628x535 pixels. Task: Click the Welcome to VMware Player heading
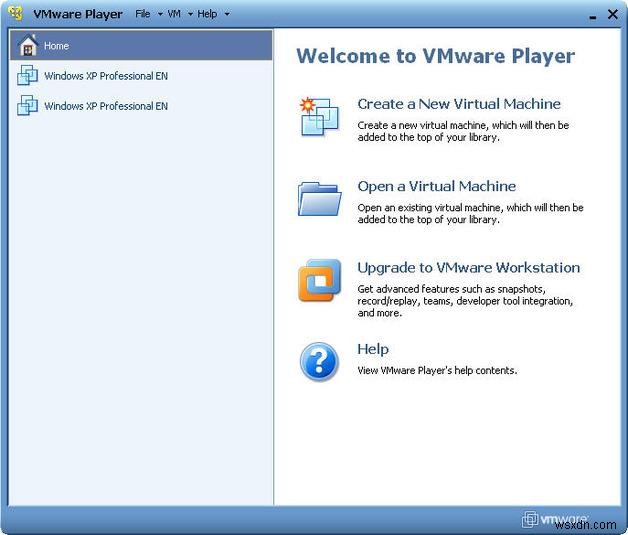pyautogui.click(x=436, y=56)
